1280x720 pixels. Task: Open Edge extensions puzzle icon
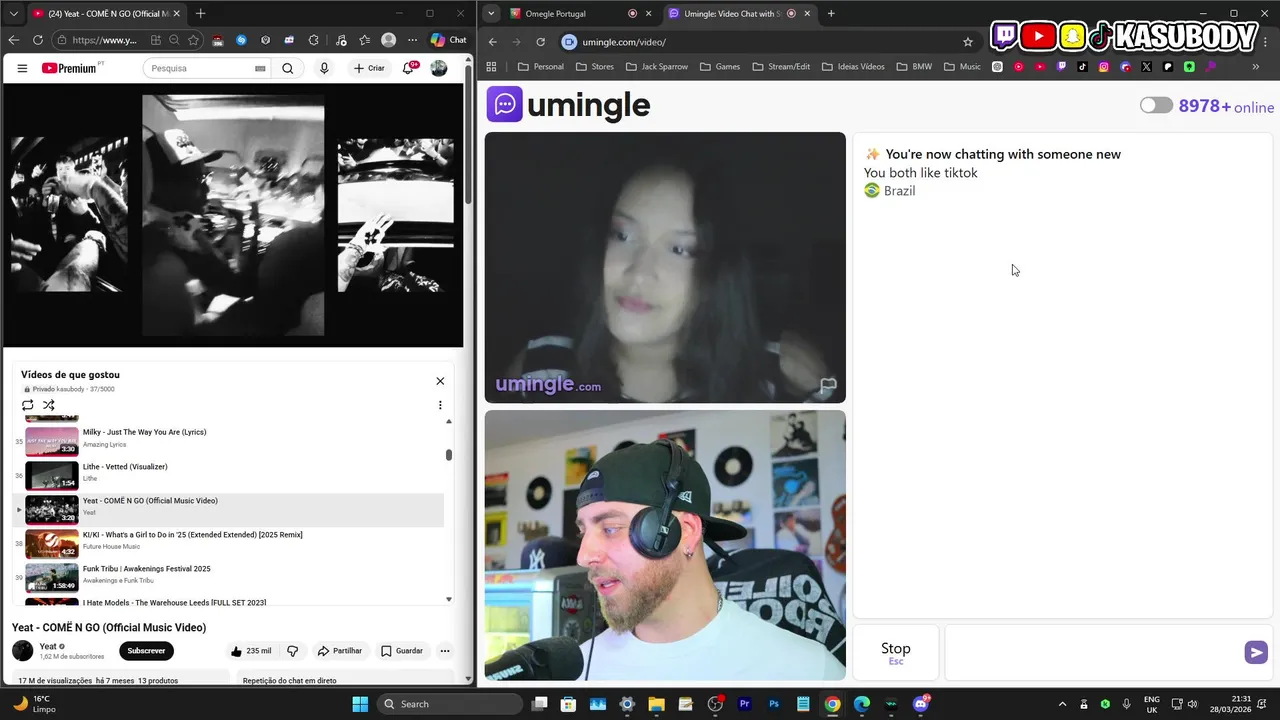(314, 40)
